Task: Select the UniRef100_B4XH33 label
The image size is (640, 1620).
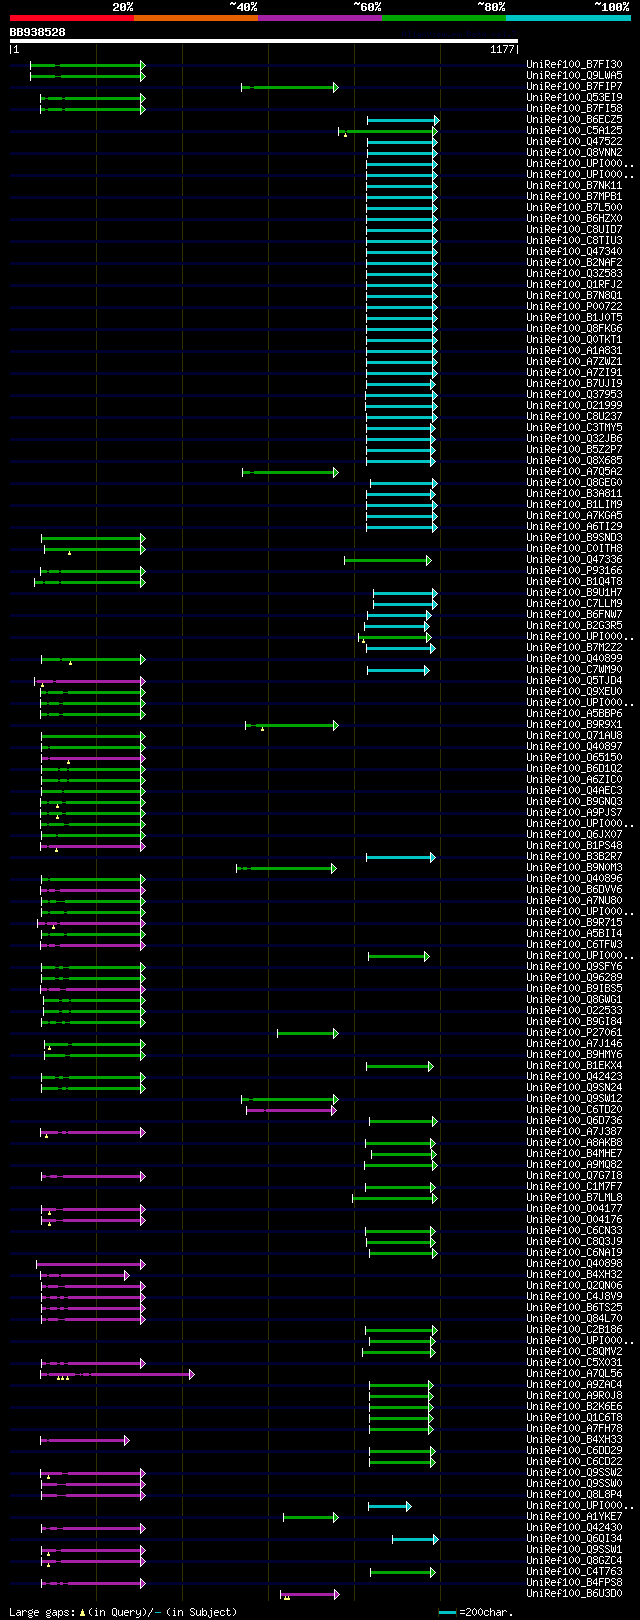Action: 574,1440
